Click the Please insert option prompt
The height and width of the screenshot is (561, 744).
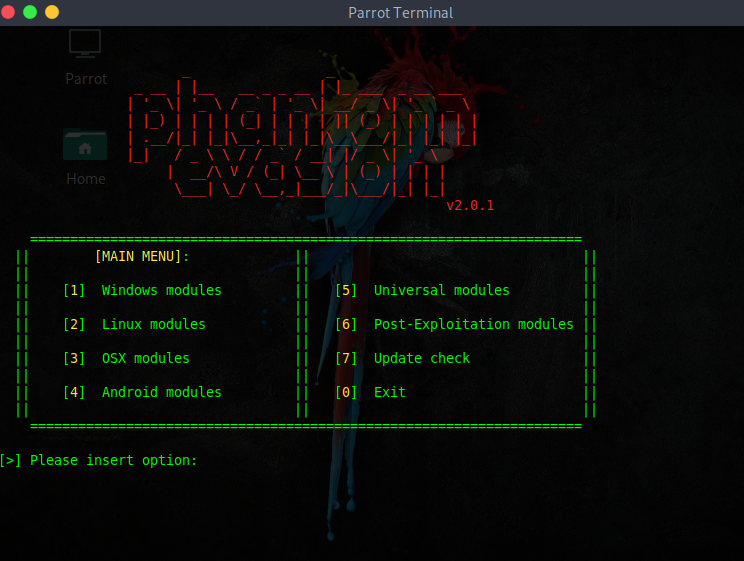click(98, 460)
